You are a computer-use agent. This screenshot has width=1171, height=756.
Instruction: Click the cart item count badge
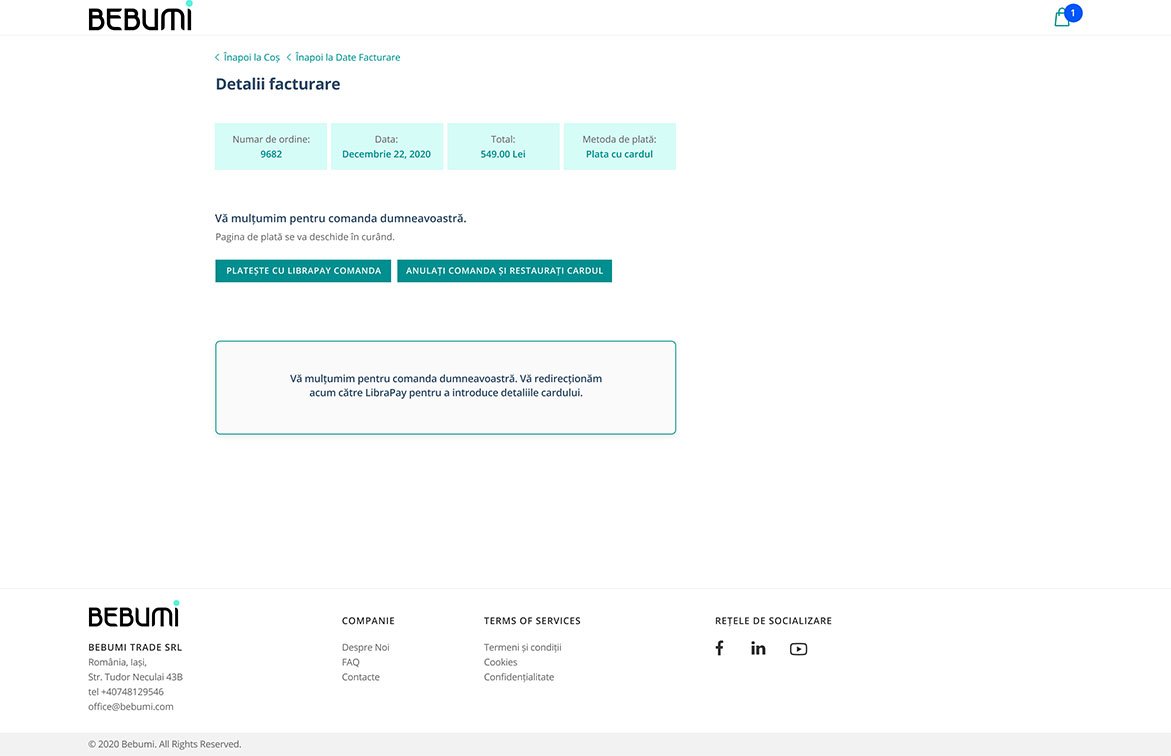(x=1073, y=13)
